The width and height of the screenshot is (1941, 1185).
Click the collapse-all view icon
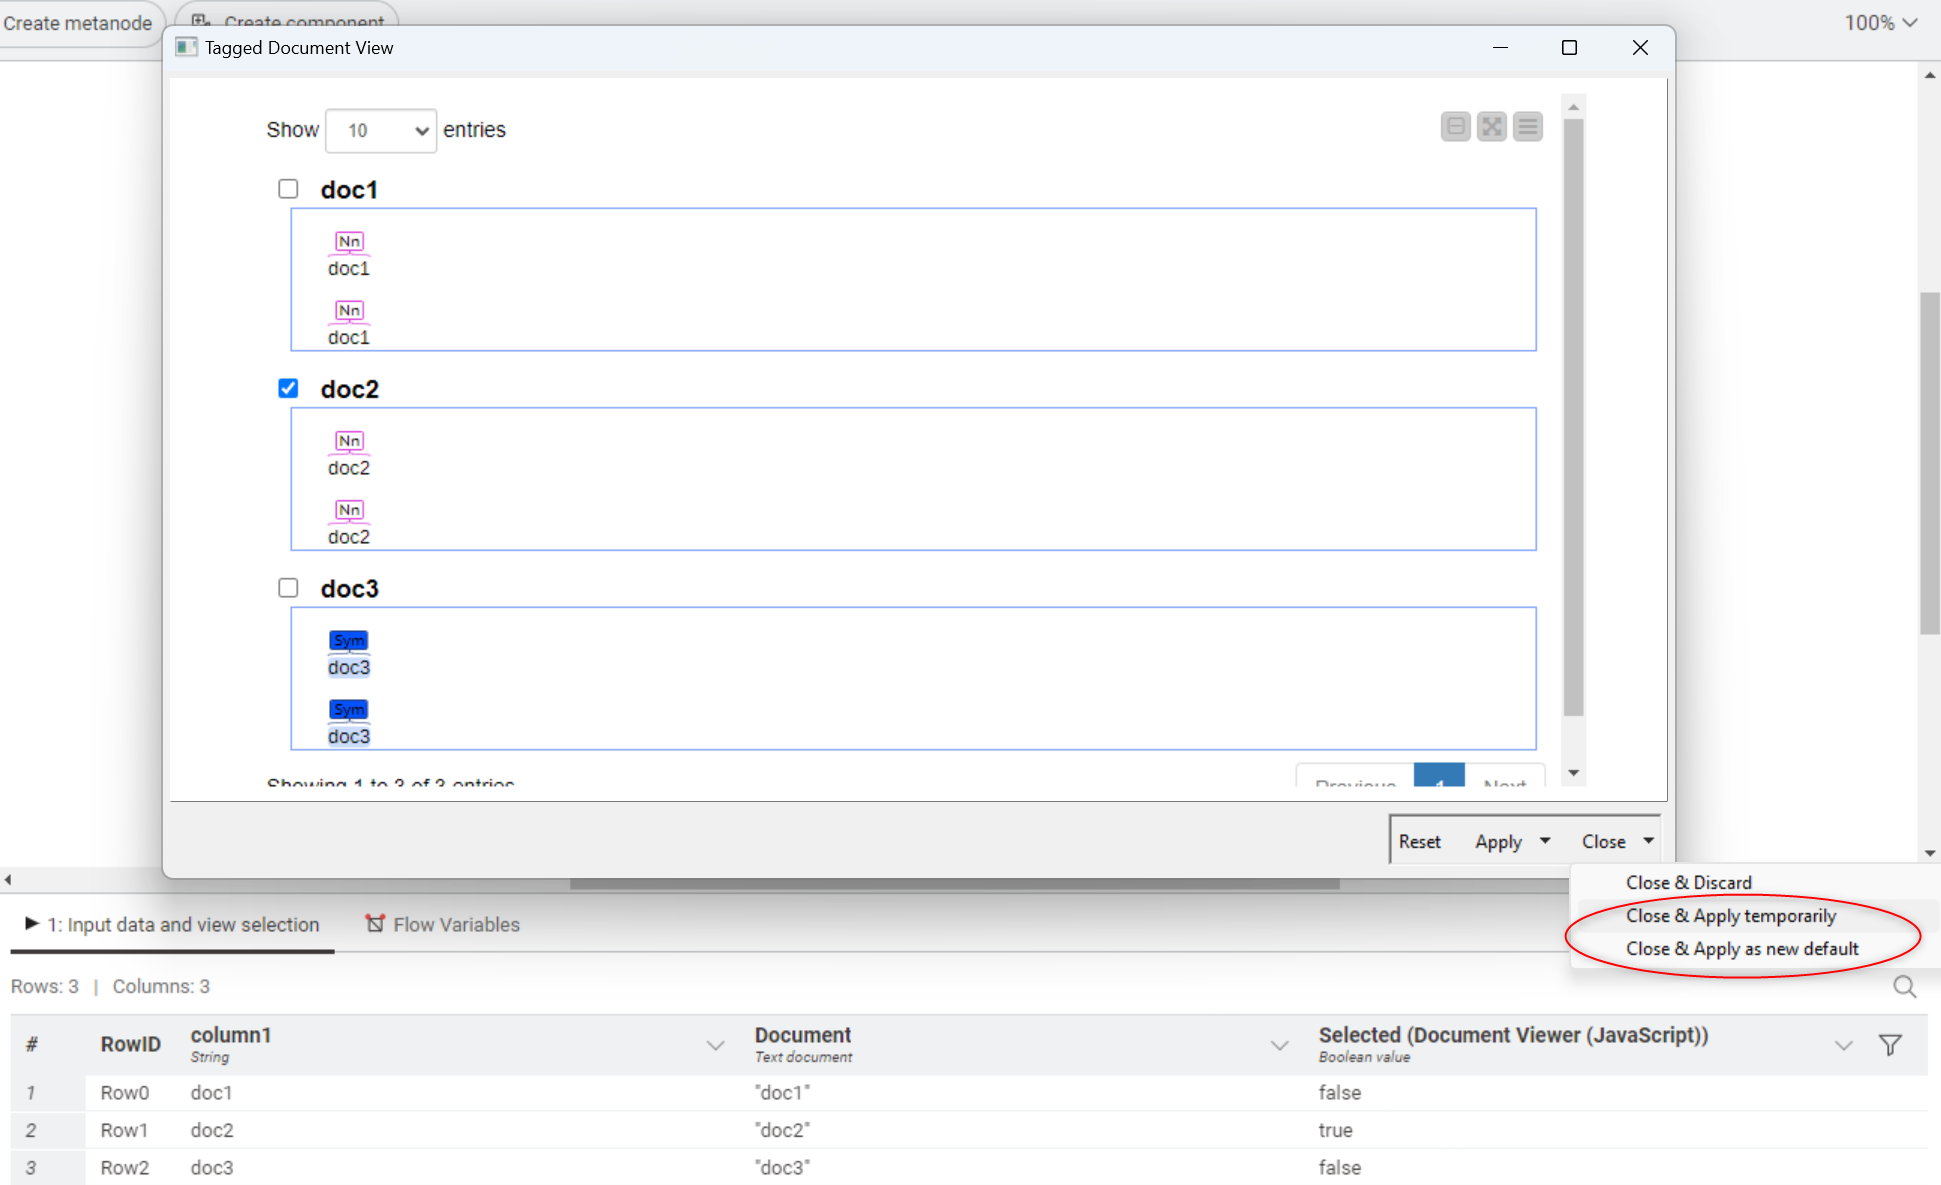[x=1455, y=127]
